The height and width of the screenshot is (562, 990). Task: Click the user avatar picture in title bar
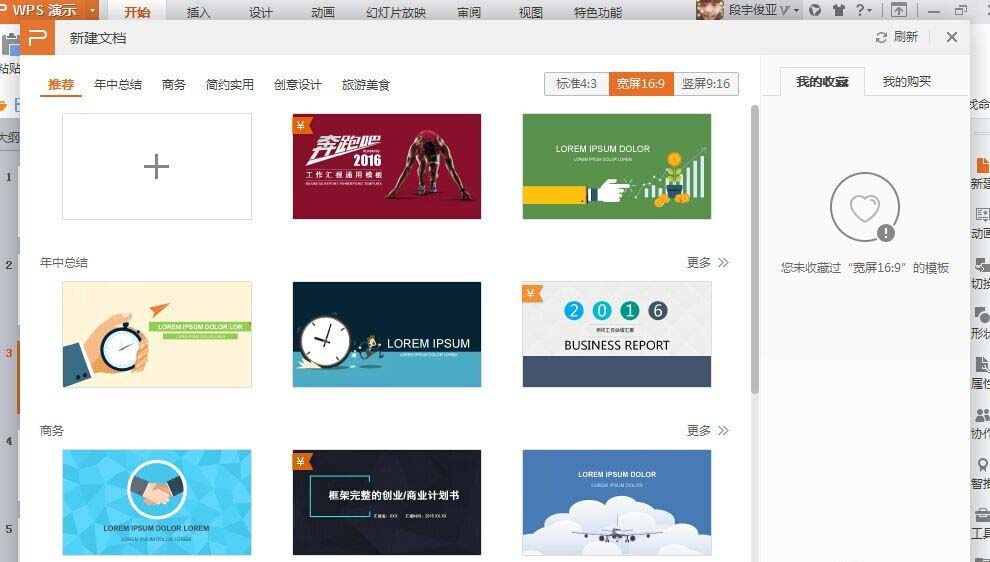click(710, 10)
